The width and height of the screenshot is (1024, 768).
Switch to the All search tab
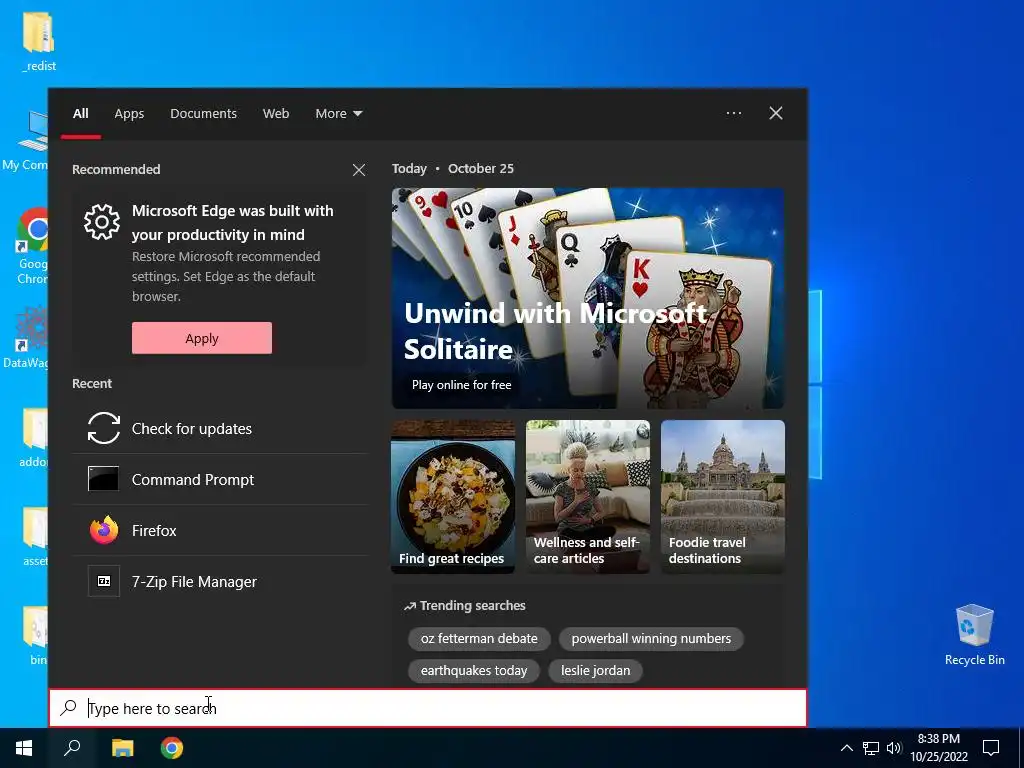point(80,114)
